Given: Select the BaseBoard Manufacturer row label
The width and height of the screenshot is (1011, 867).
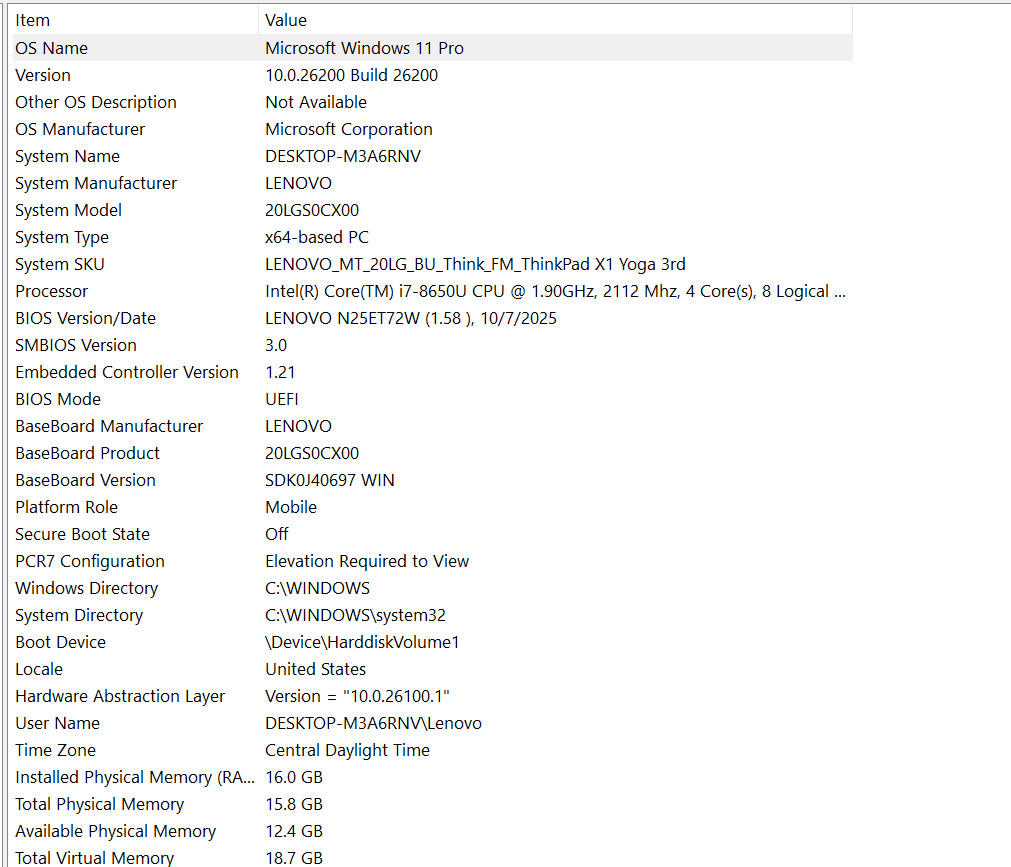Looking at the screenshot, I should point(109,427).
